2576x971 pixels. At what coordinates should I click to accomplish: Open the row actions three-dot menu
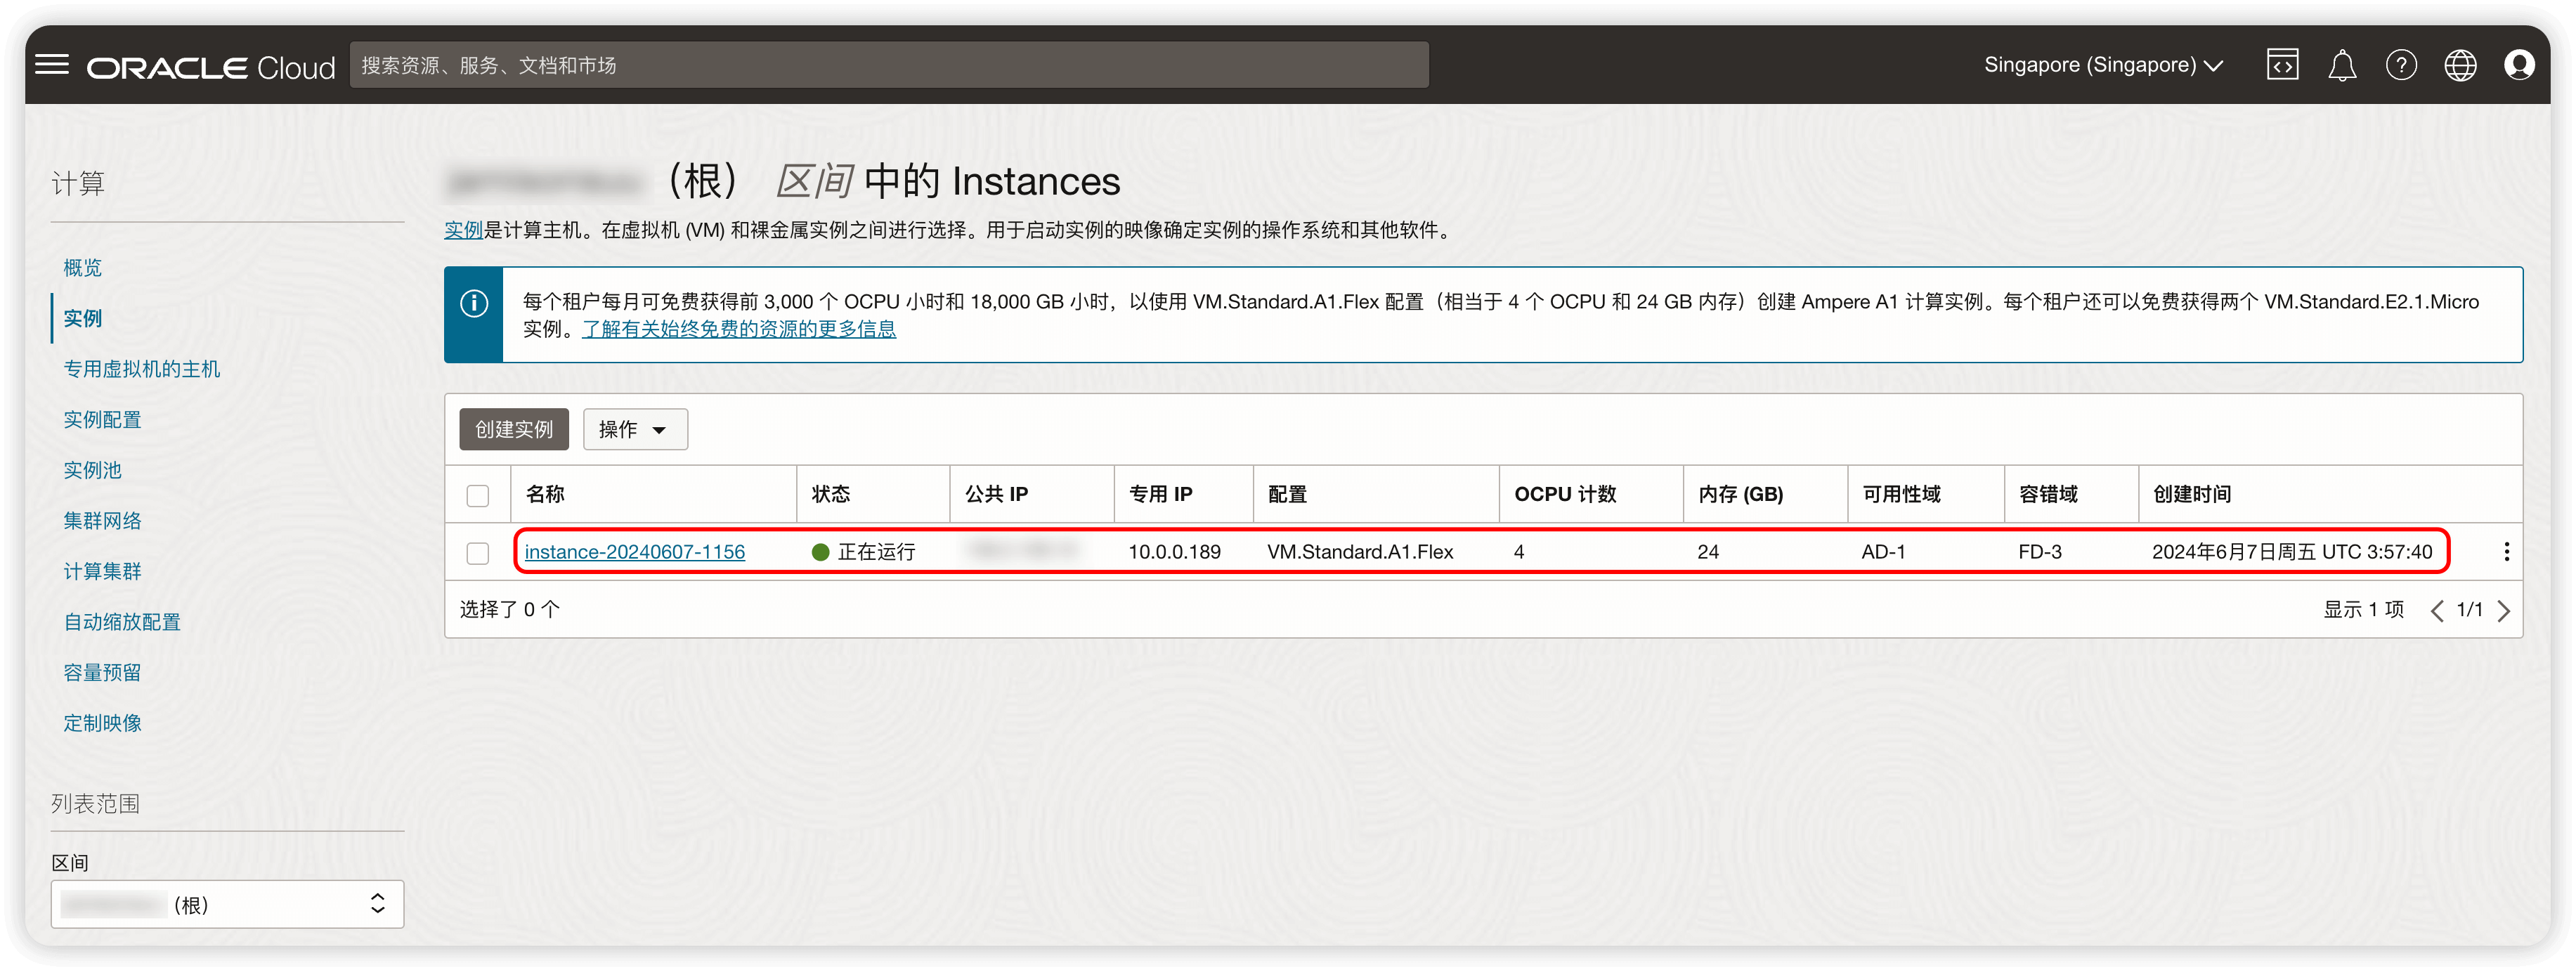(2506, 552)
